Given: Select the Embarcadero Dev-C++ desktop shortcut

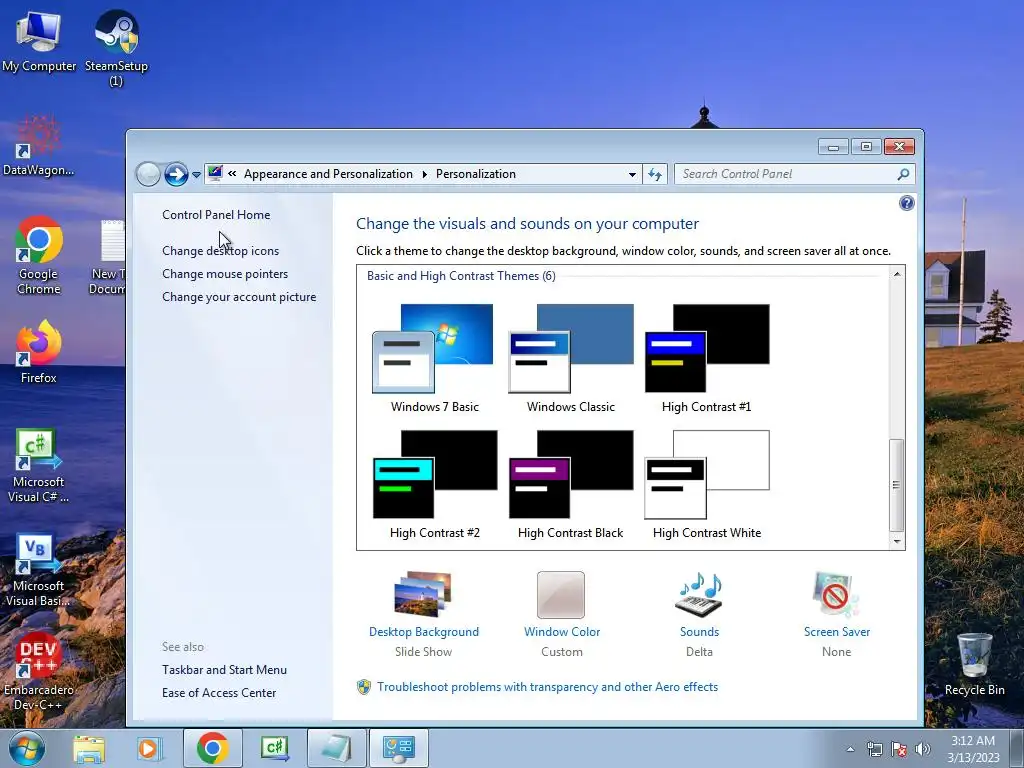Looking at the screenshot, I should [39, 671].
